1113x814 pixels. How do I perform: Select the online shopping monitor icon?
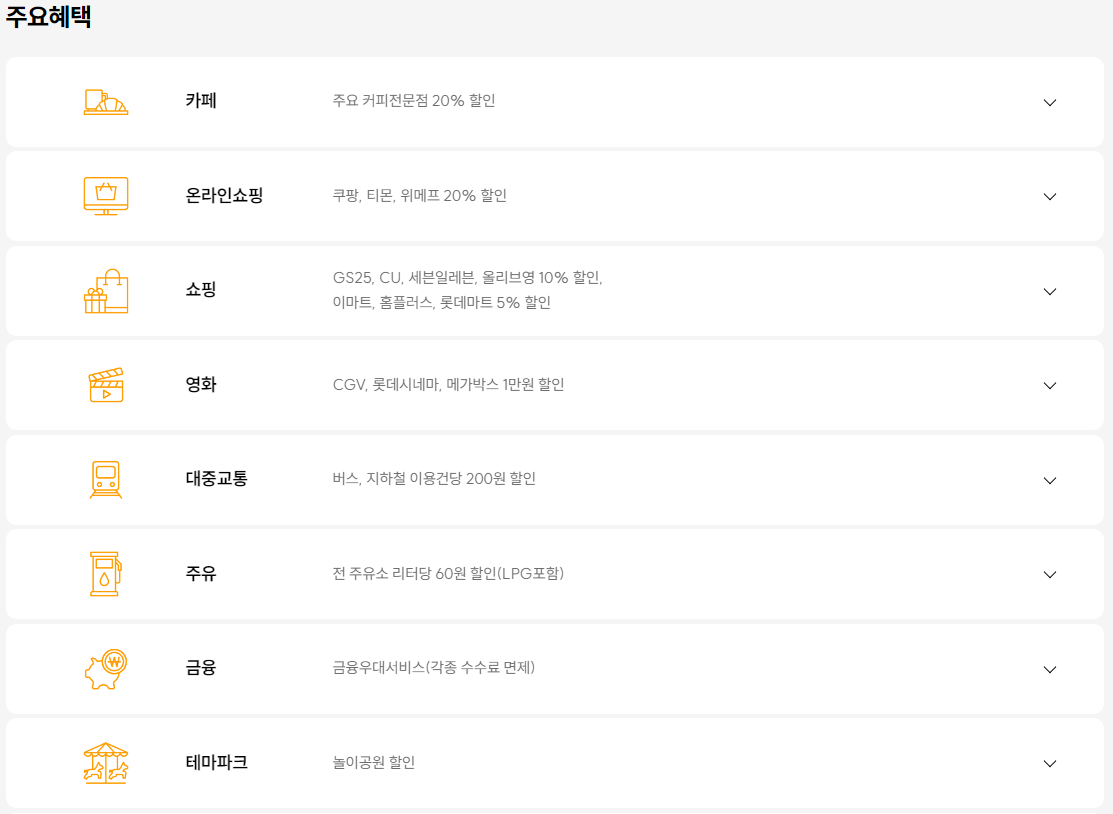click(x=105, y=196)
